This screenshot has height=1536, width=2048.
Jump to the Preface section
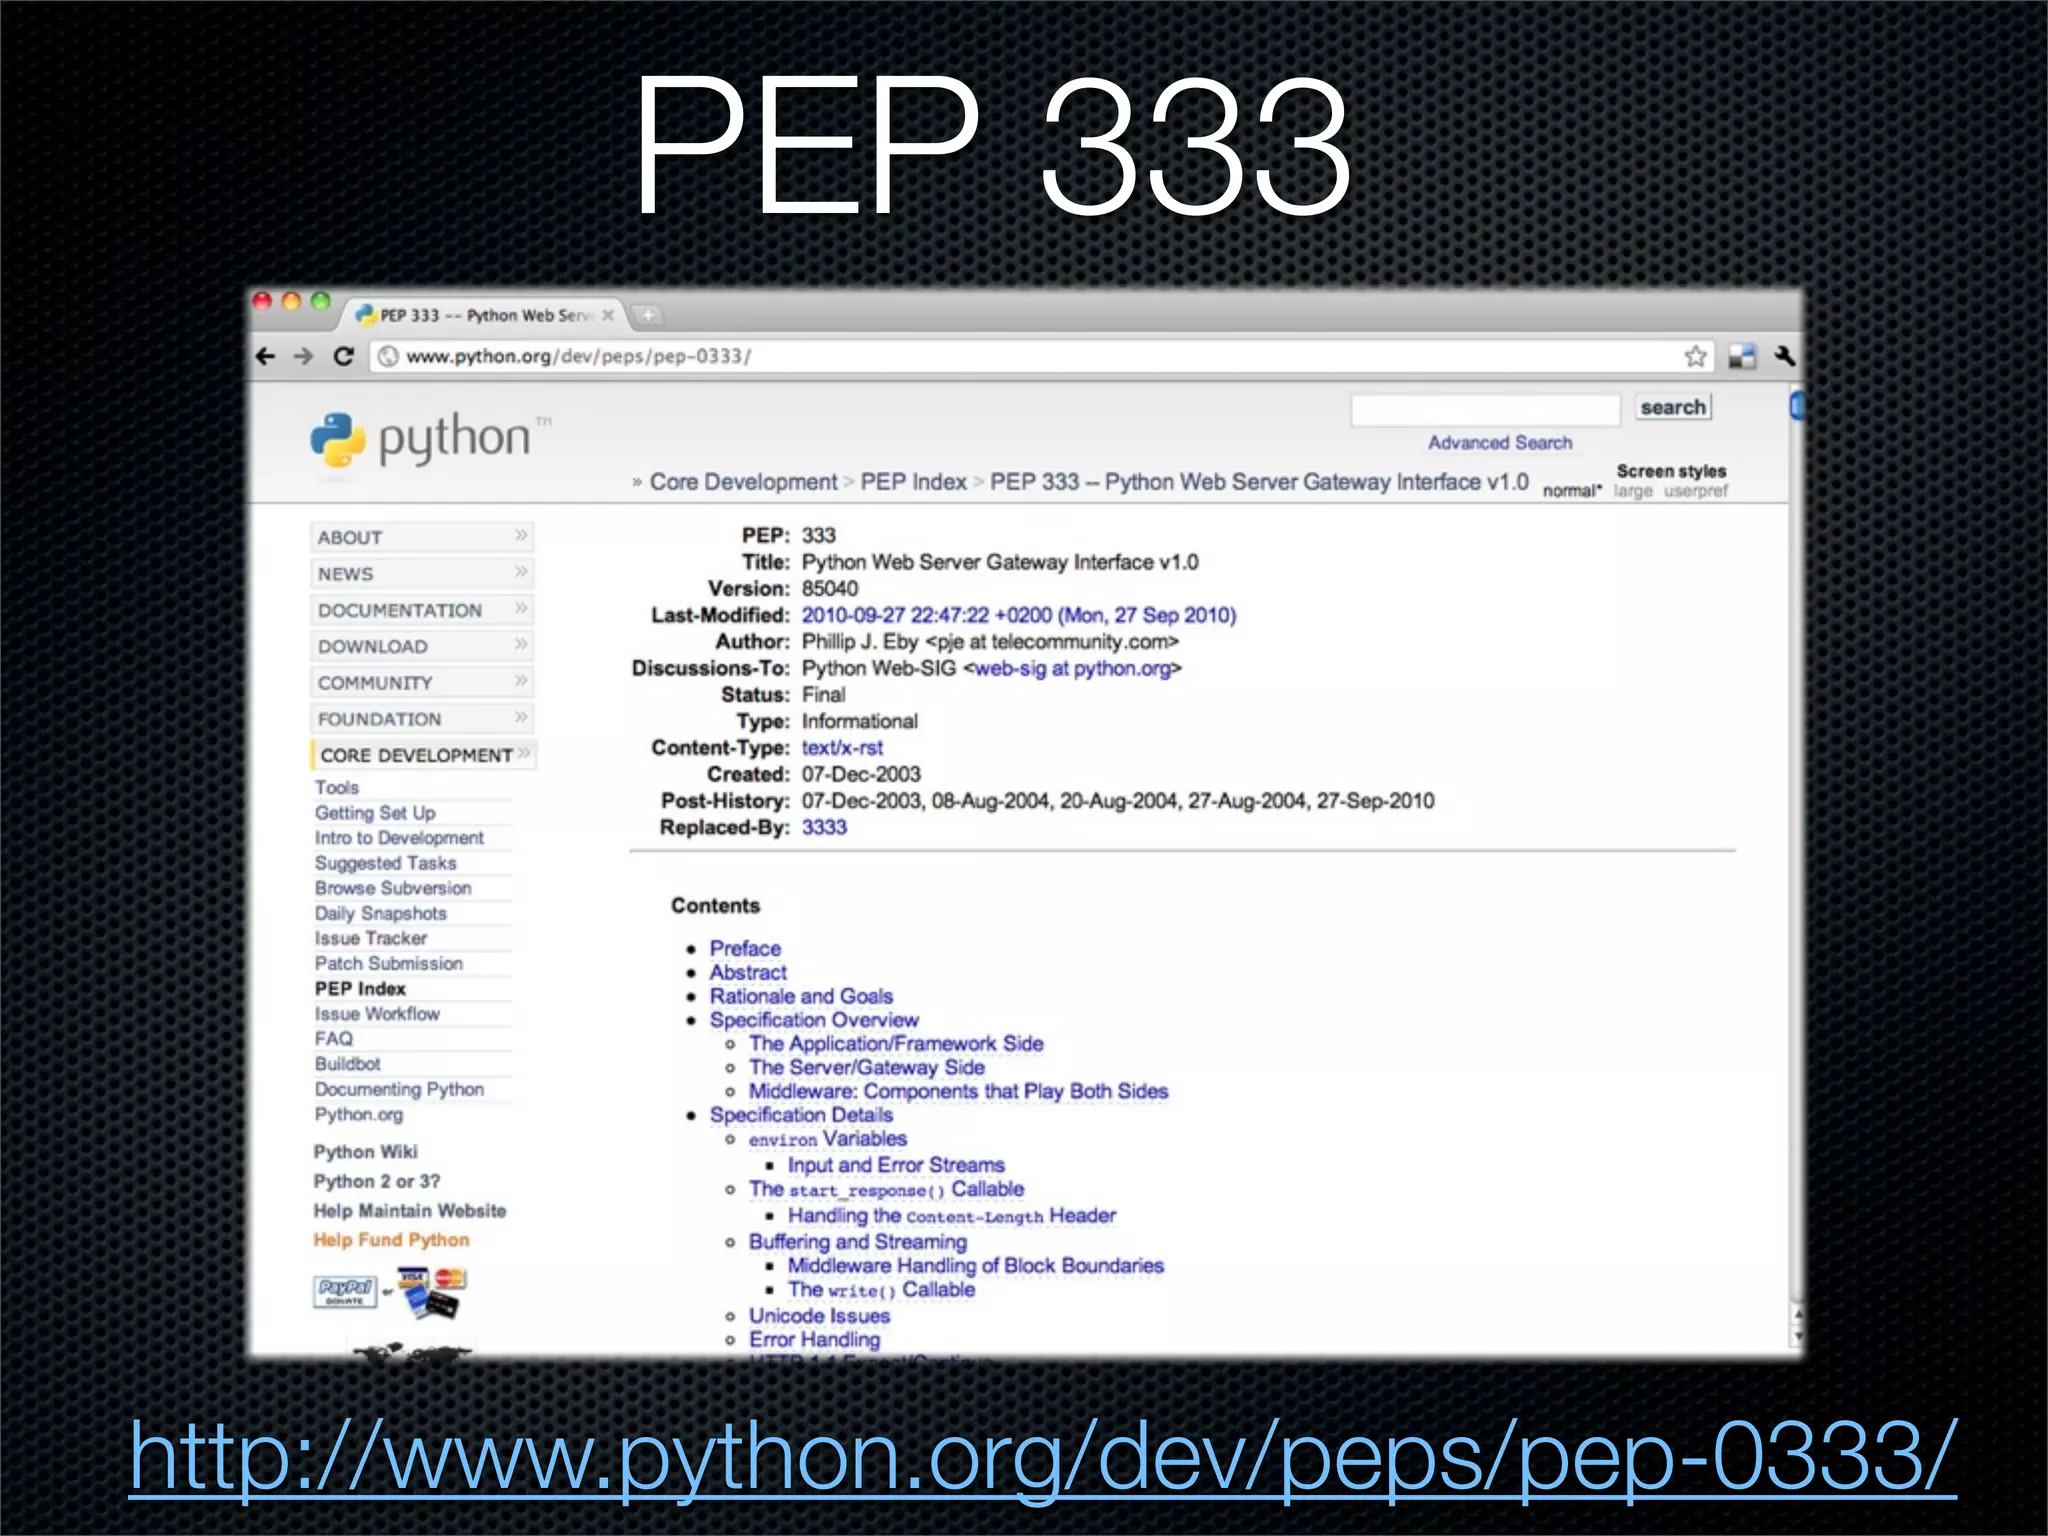745,948
